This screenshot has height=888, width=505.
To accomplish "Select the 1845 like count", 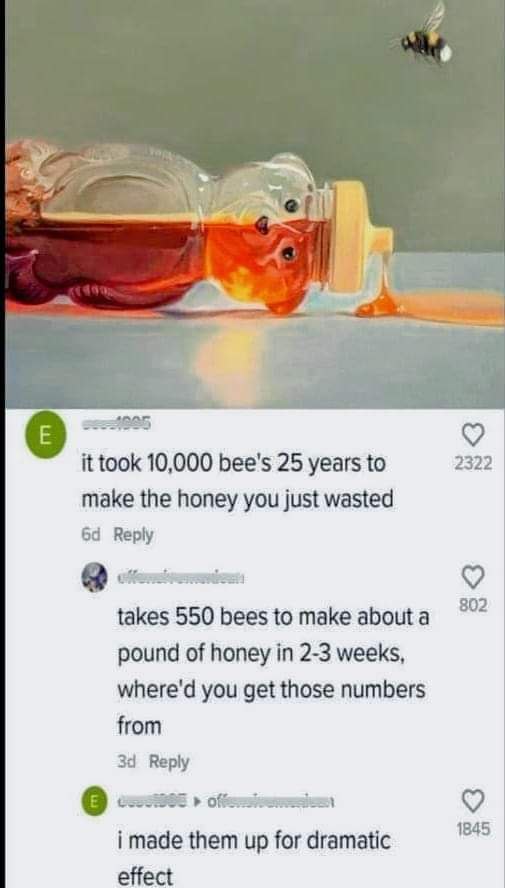I will 473,830.
